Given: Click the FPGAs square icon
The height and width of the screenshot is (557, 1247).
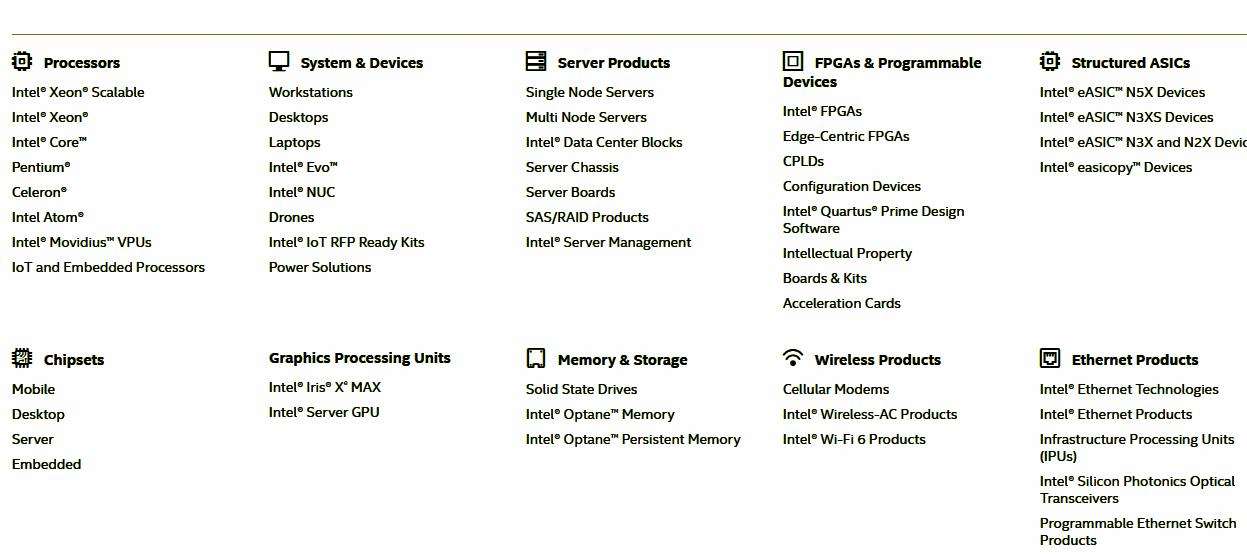Looking at the screenshot, I should [x=793, y=62].
